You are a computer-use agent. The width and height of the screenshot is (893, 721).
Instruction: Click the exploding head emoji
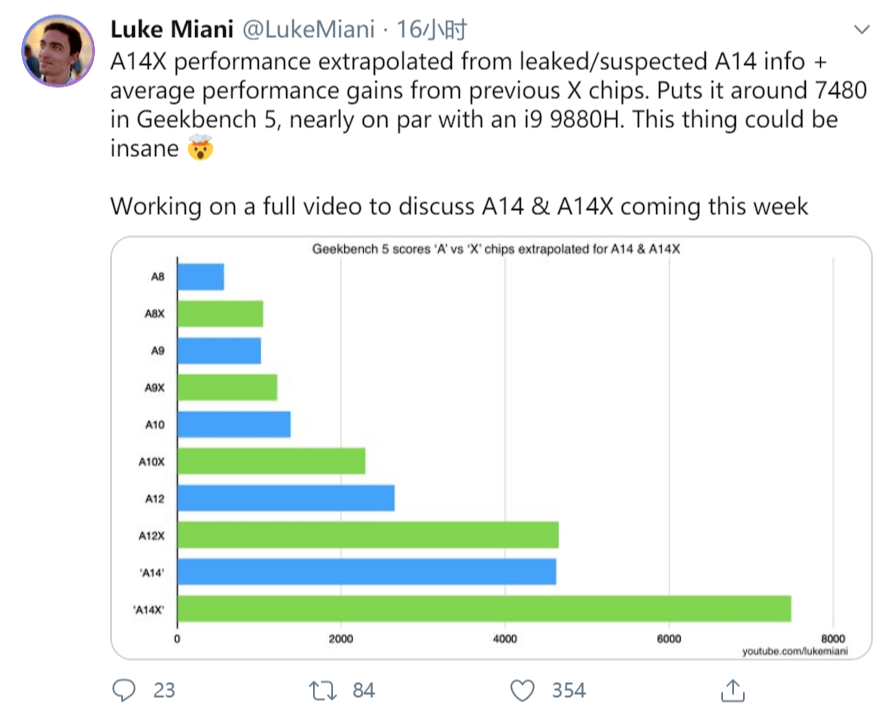pos(201,150)
